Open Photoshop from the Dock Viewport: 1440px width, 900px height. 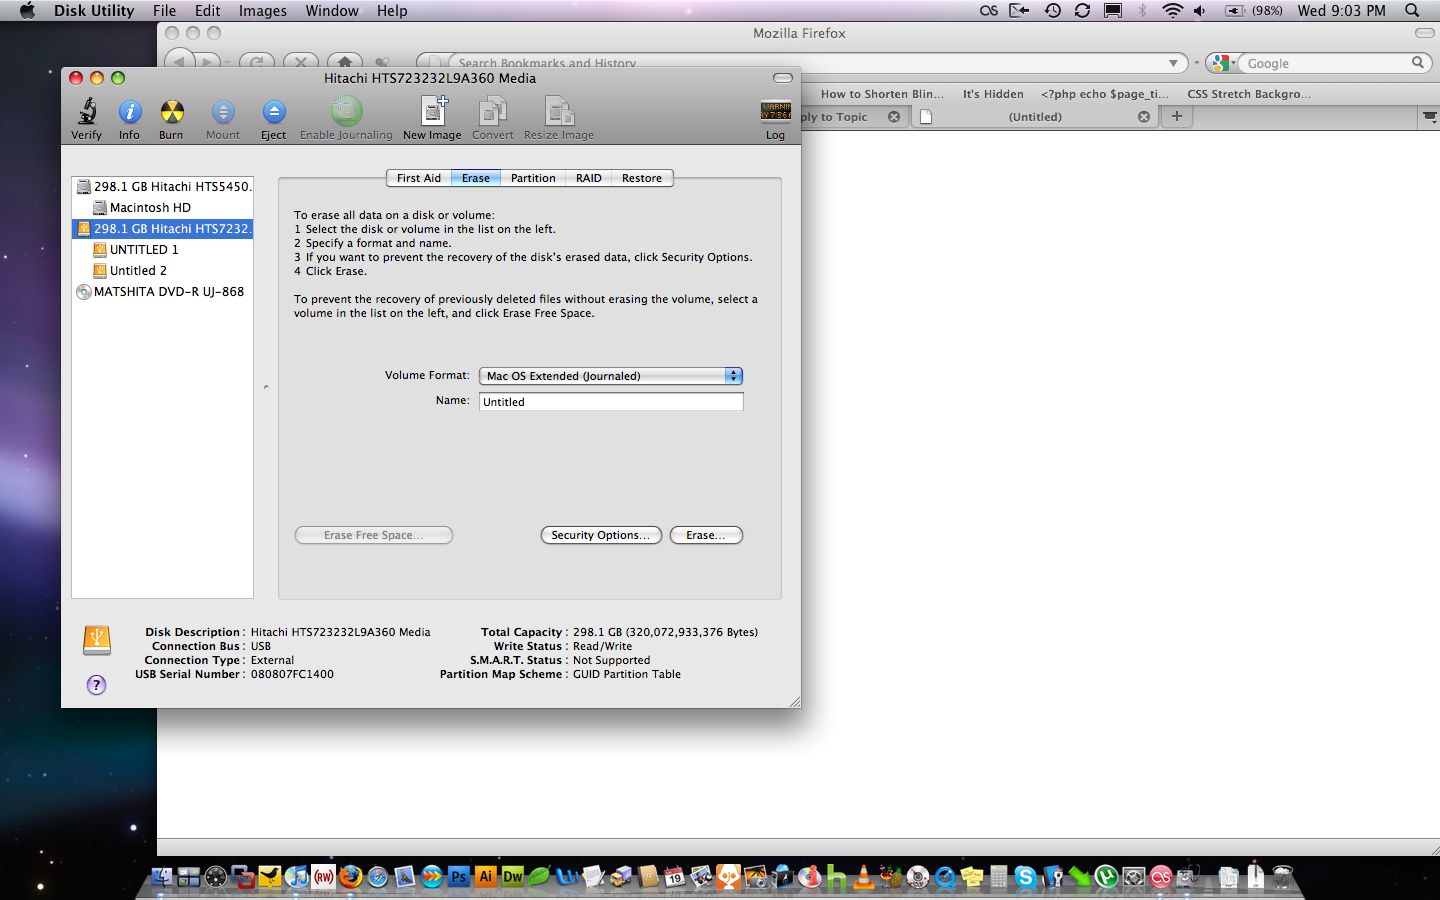pos(459,877)
